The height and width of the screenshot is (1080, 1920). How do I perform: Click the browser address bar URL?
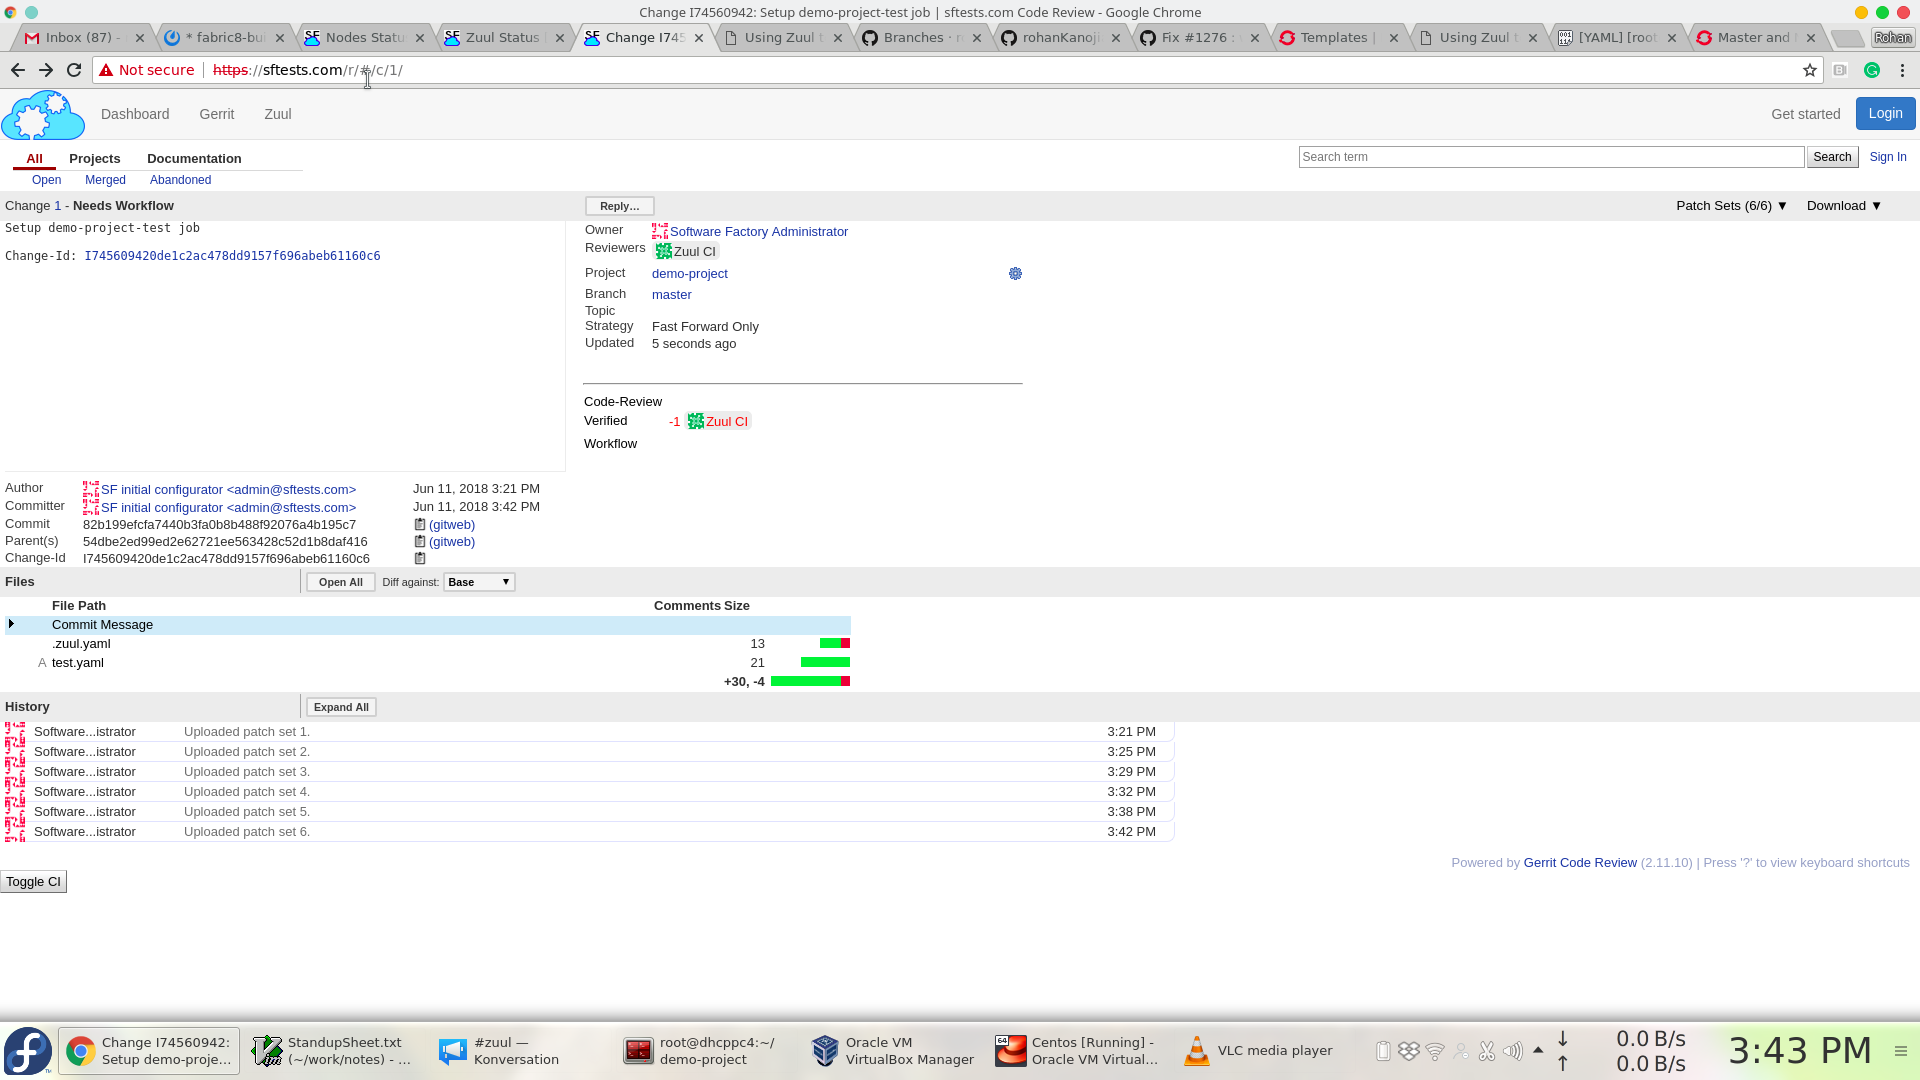[308, 70]
